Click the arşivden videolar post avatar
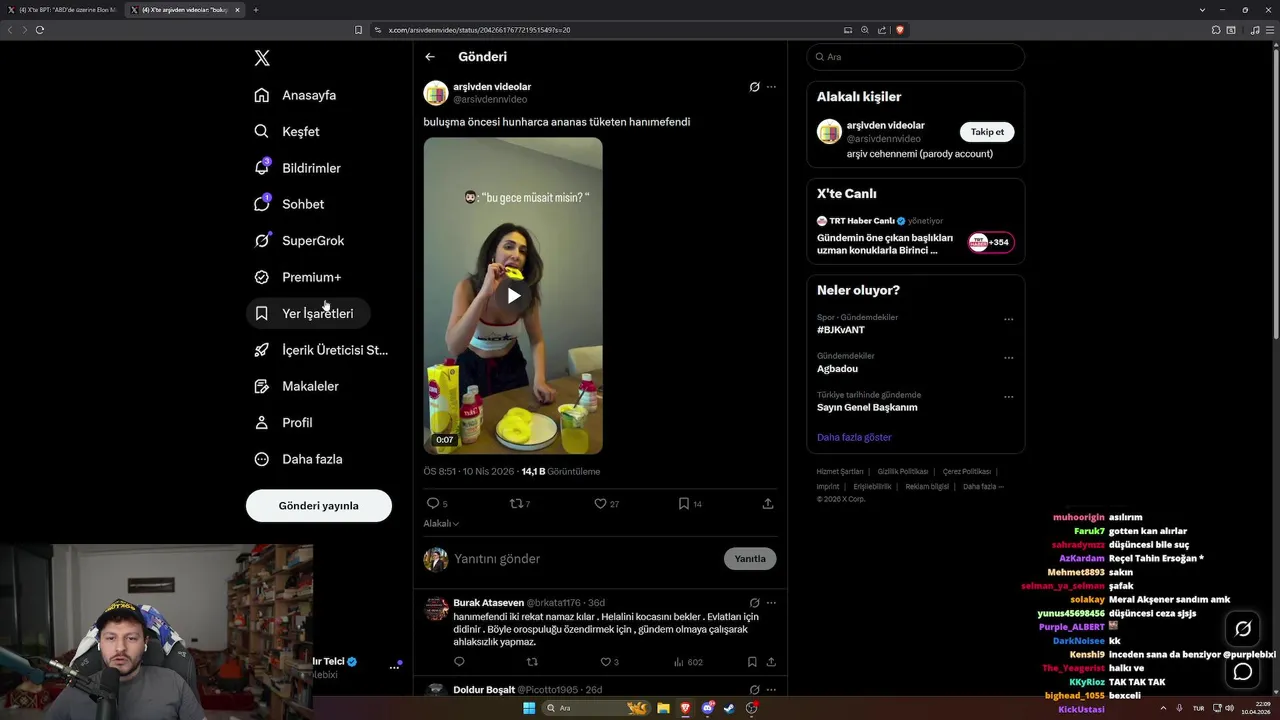 [x=436, y=93]
